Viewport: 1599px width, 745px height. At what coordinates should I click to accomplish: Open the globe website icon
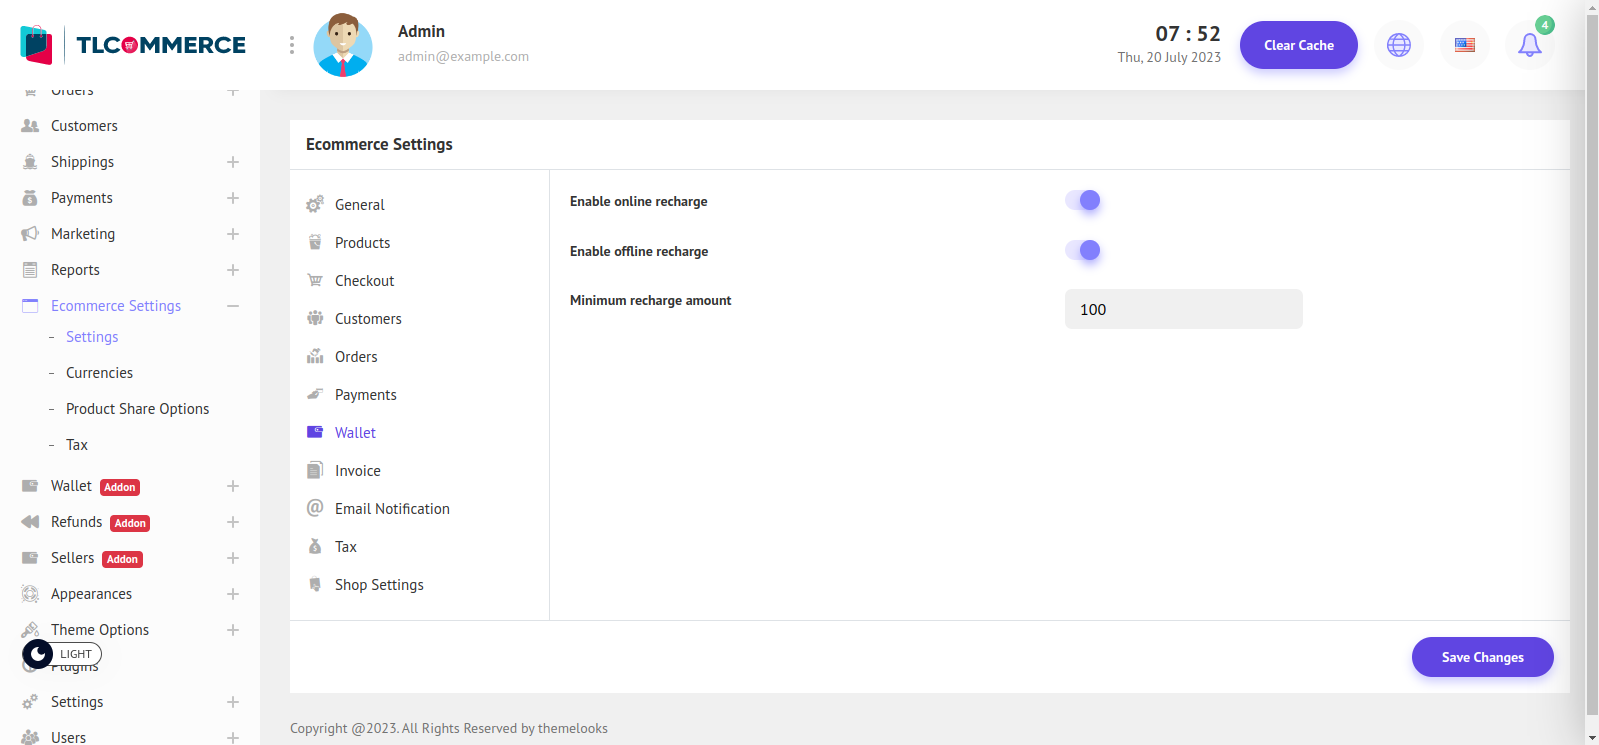(1398, 45)
